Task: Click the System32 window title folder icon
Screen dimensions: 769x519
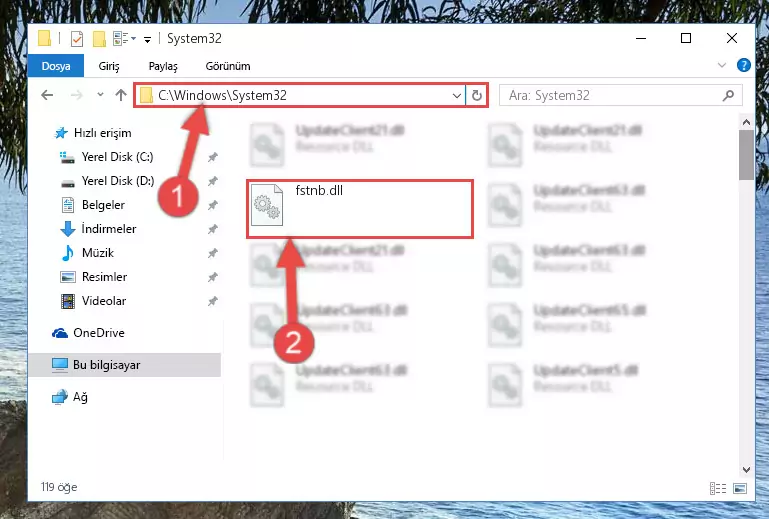Action: tap(44, 38)
